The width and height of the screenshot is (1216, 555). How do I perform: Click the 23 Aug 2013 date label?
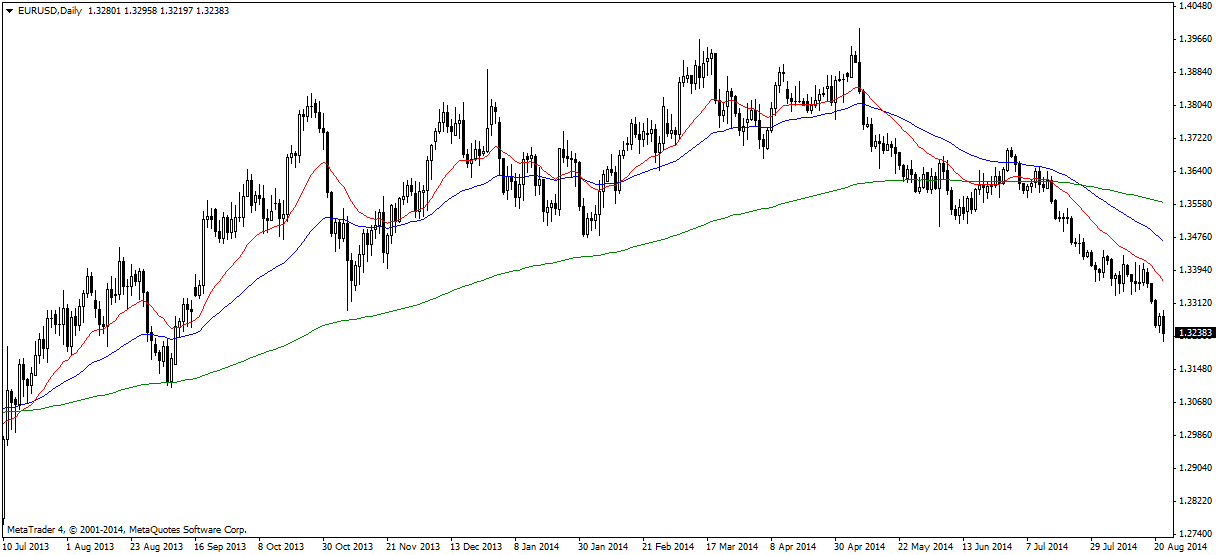pos(156,547)
